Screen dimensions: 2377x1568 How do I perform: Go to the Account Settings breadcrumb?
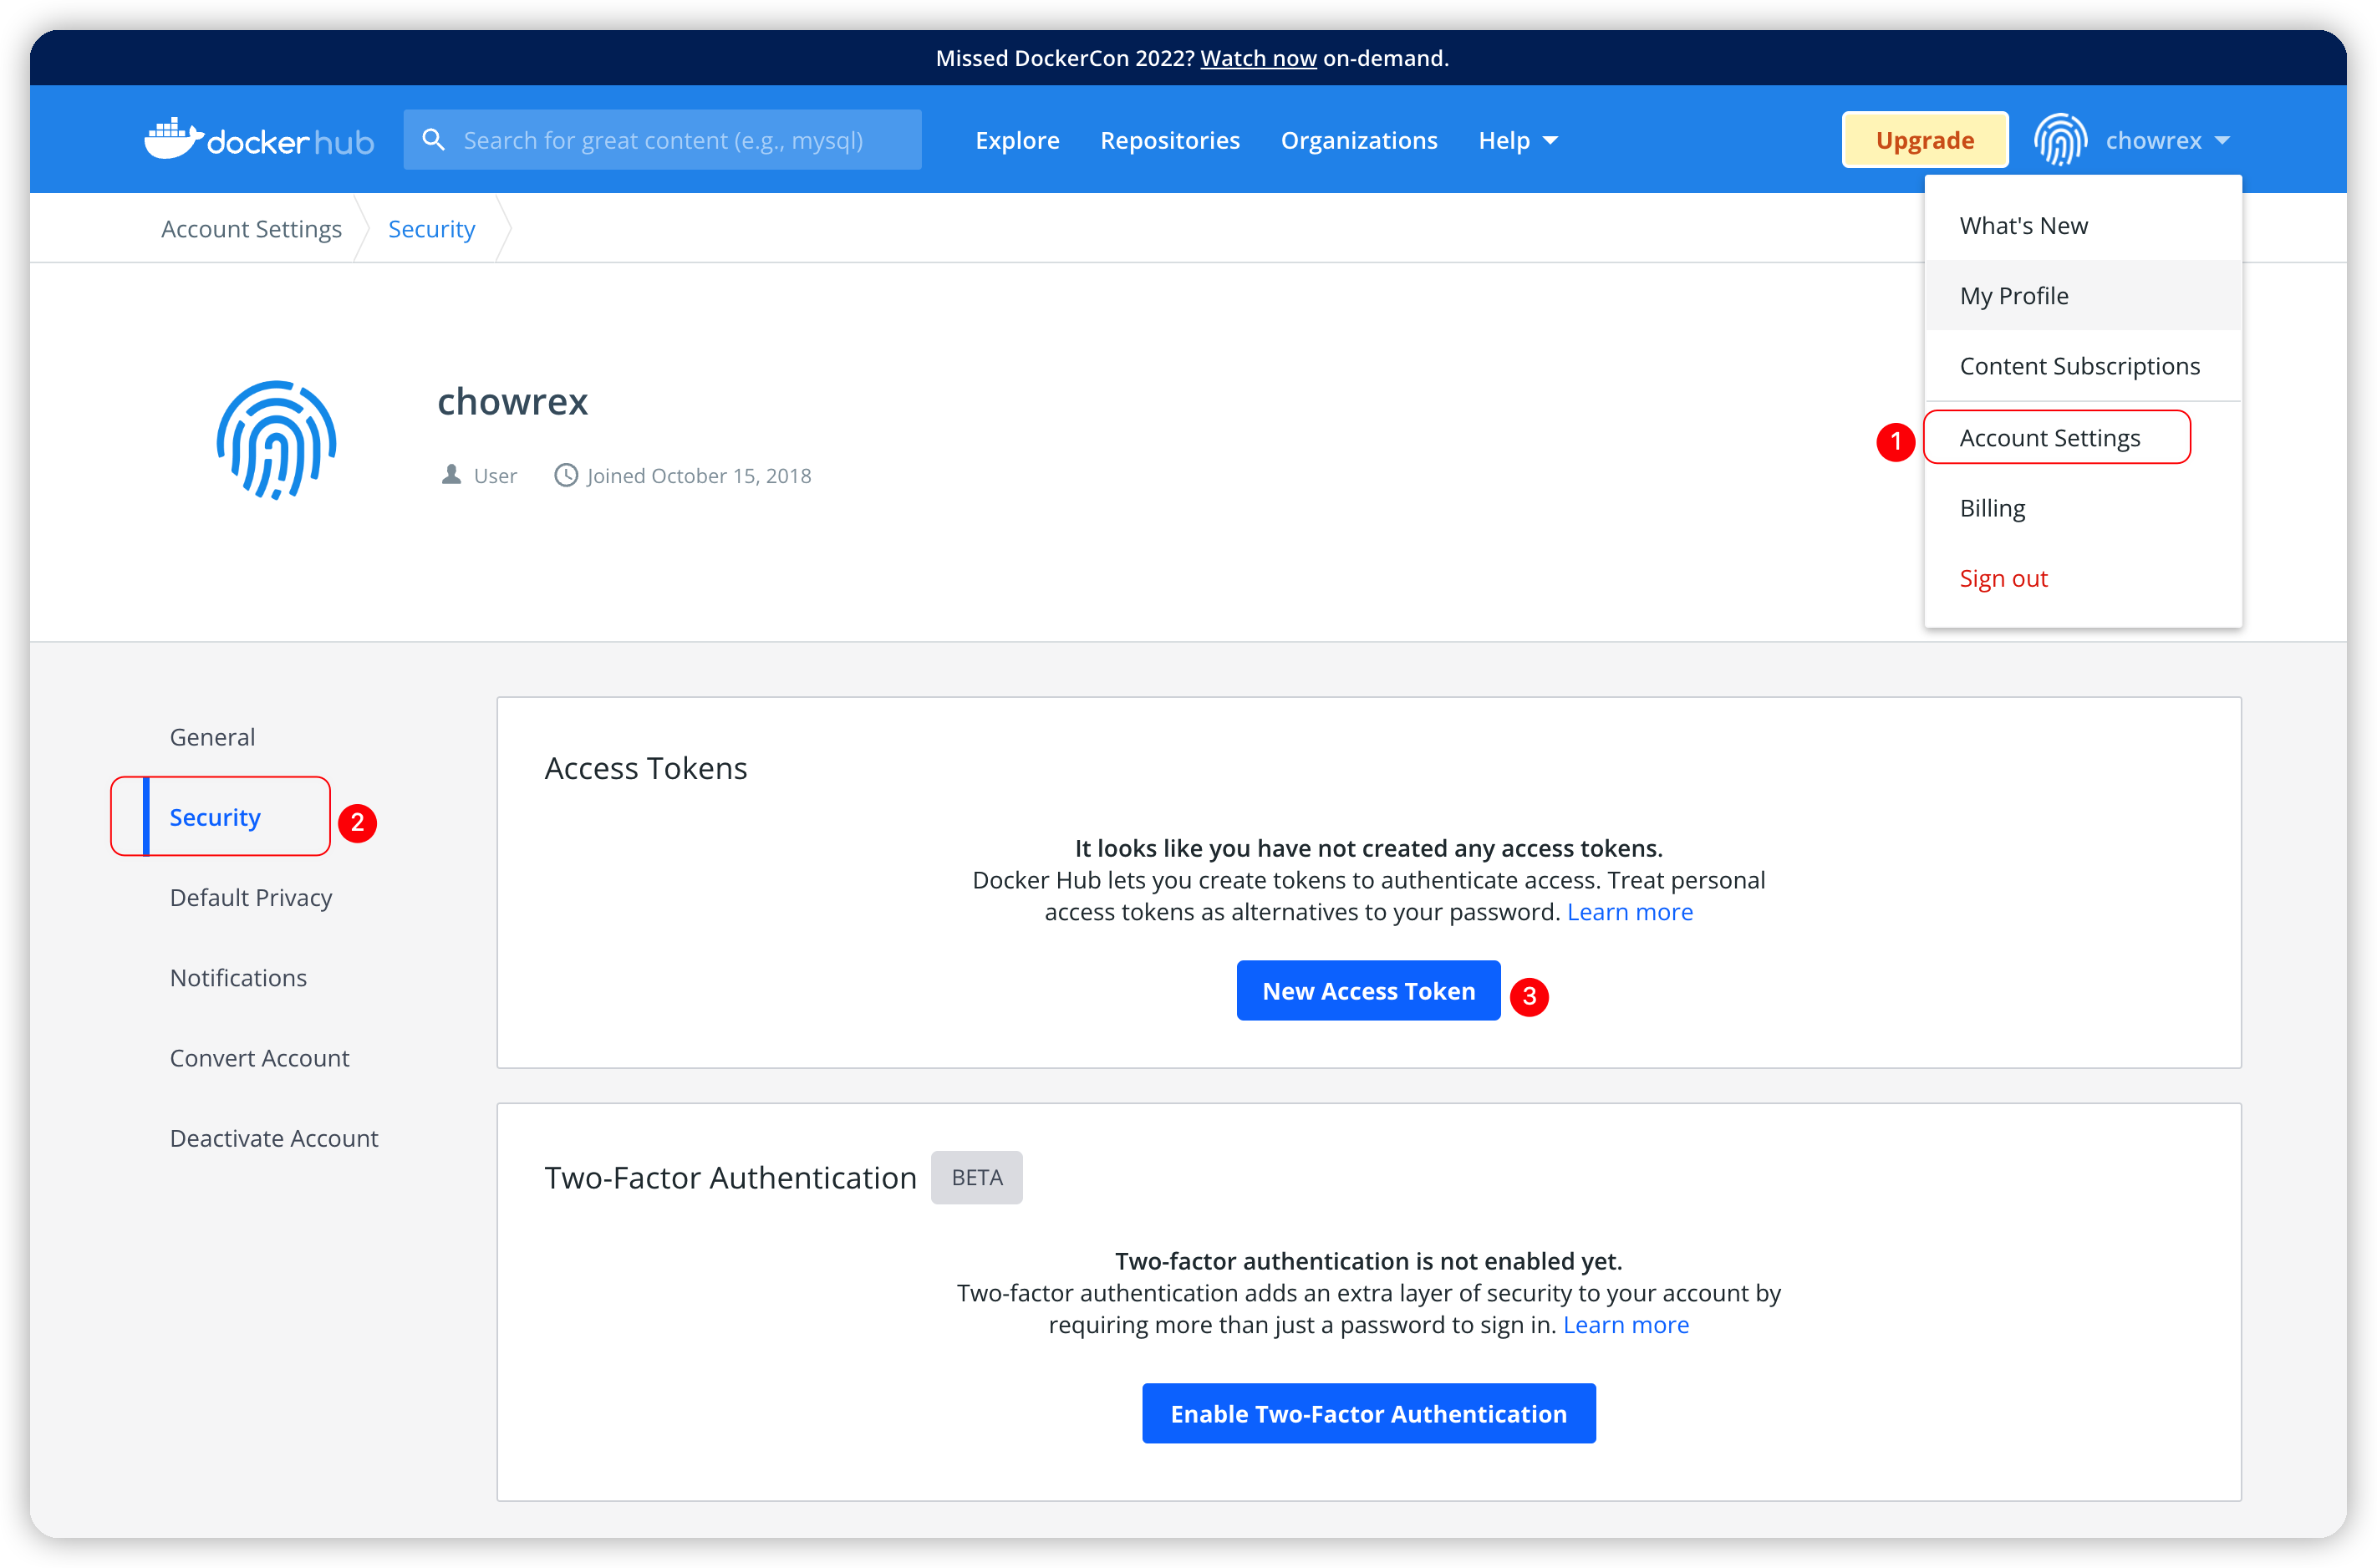(x=251, y=229)
